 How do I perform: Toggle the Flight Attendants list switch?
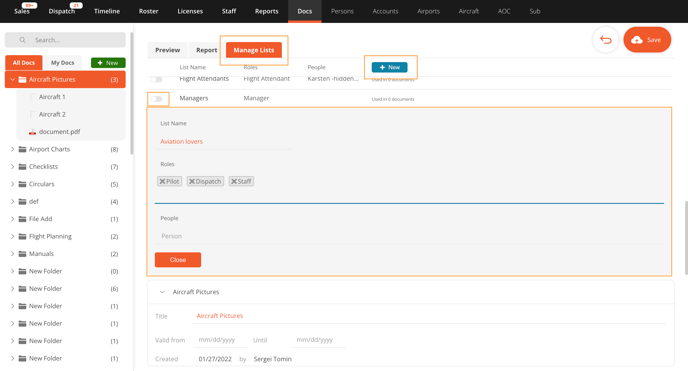[157, 79]
